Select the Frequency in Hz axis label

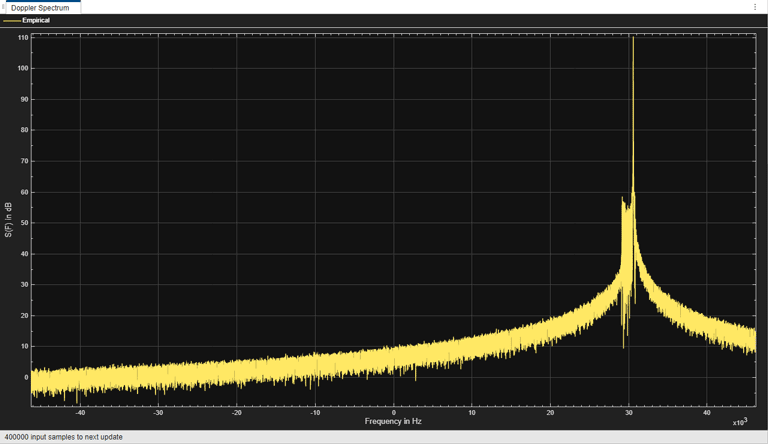(x=393, y=421)
